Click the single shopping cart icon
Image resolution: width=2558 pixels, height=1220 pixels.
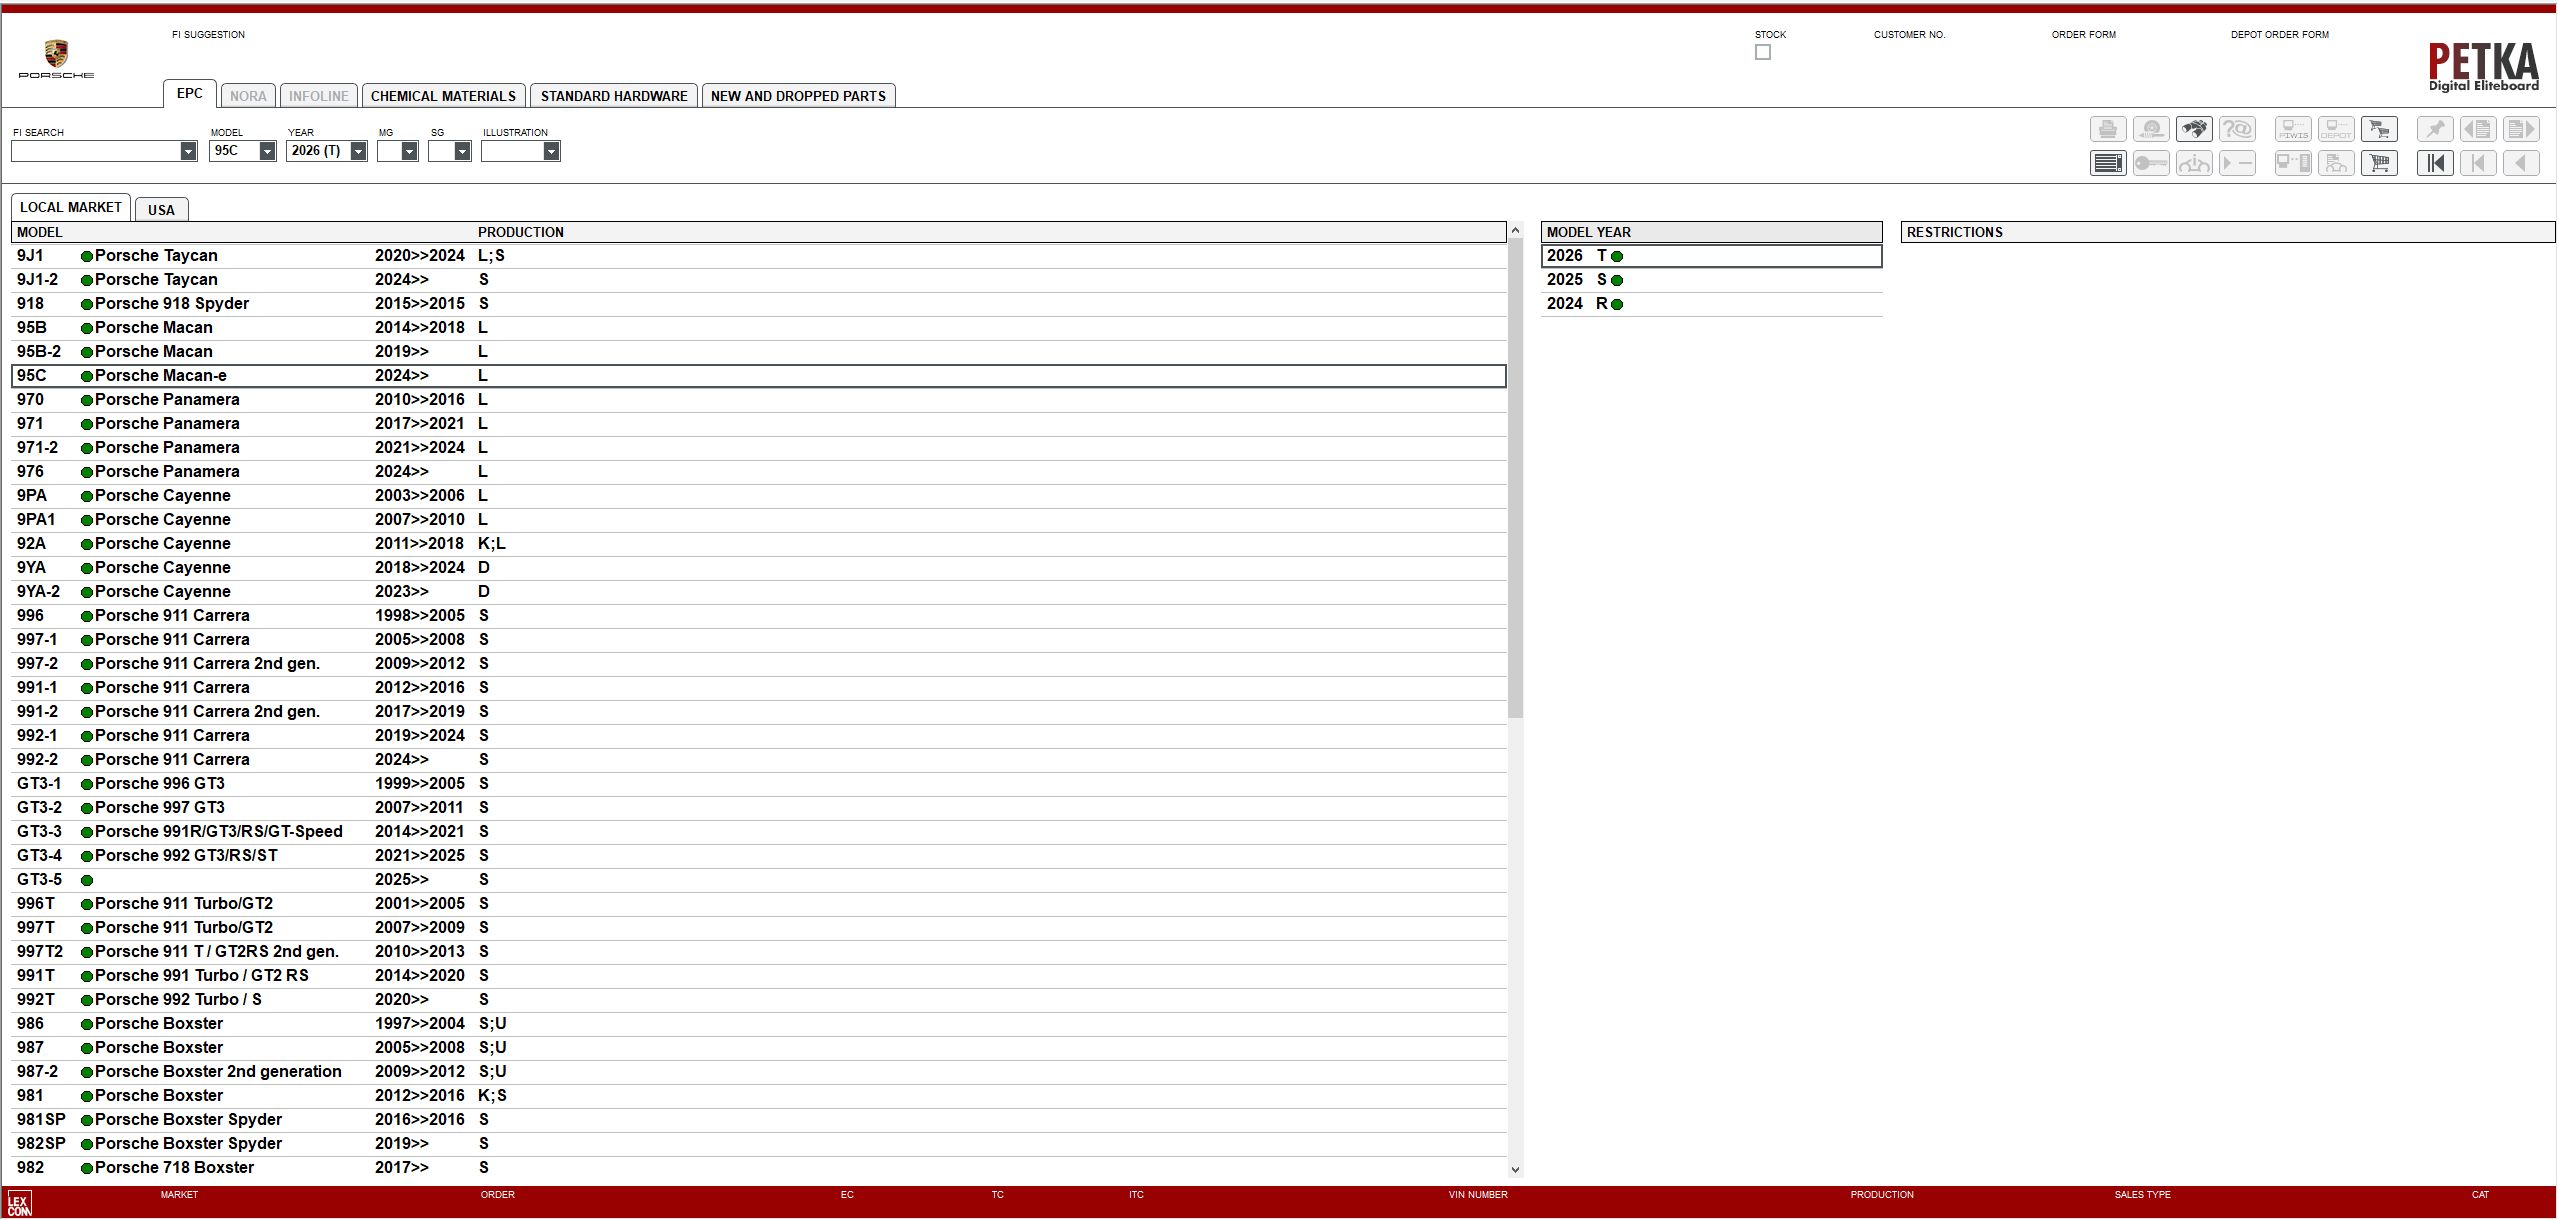2379,163
